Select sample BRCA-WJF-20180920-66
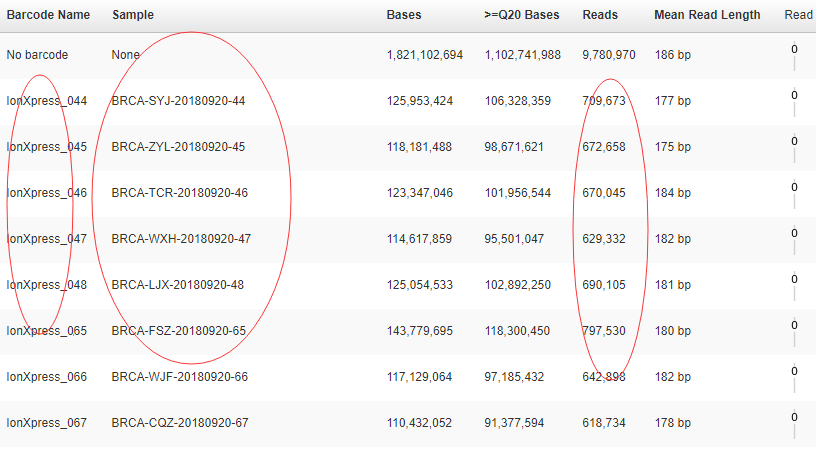Screen dimensions: 816x450 pos(180,377)
